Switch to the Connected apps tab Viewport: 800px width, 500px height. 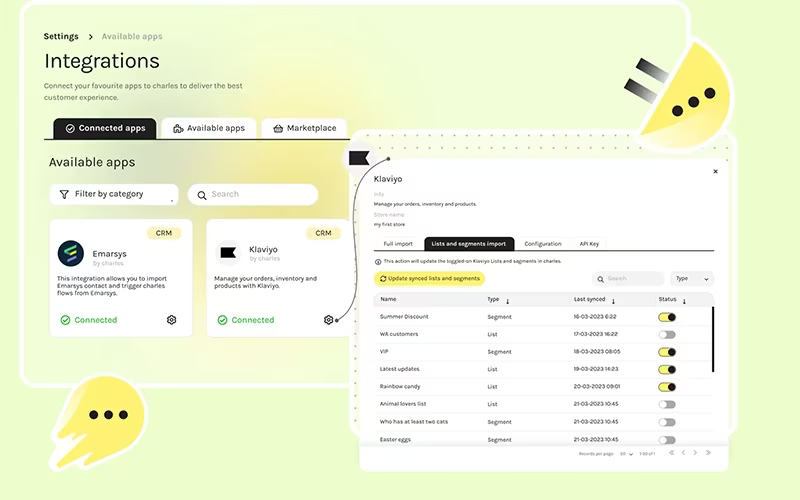[105, 128]
